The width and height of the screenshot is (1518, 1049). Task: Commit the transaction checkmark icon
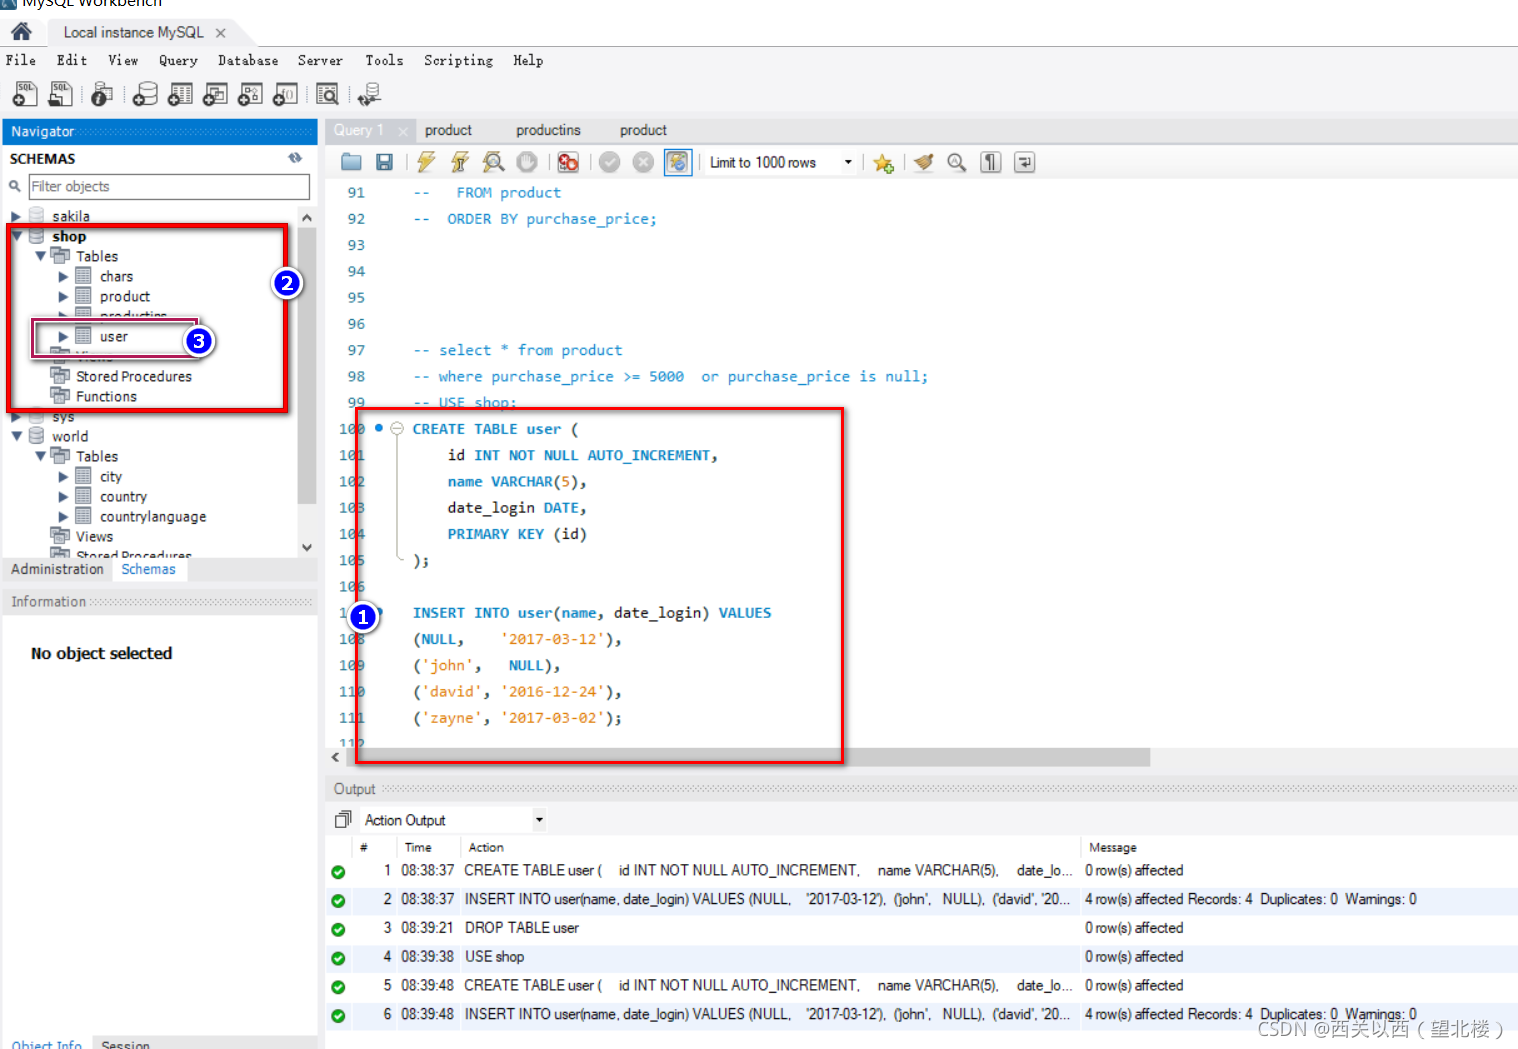point(610,162)
